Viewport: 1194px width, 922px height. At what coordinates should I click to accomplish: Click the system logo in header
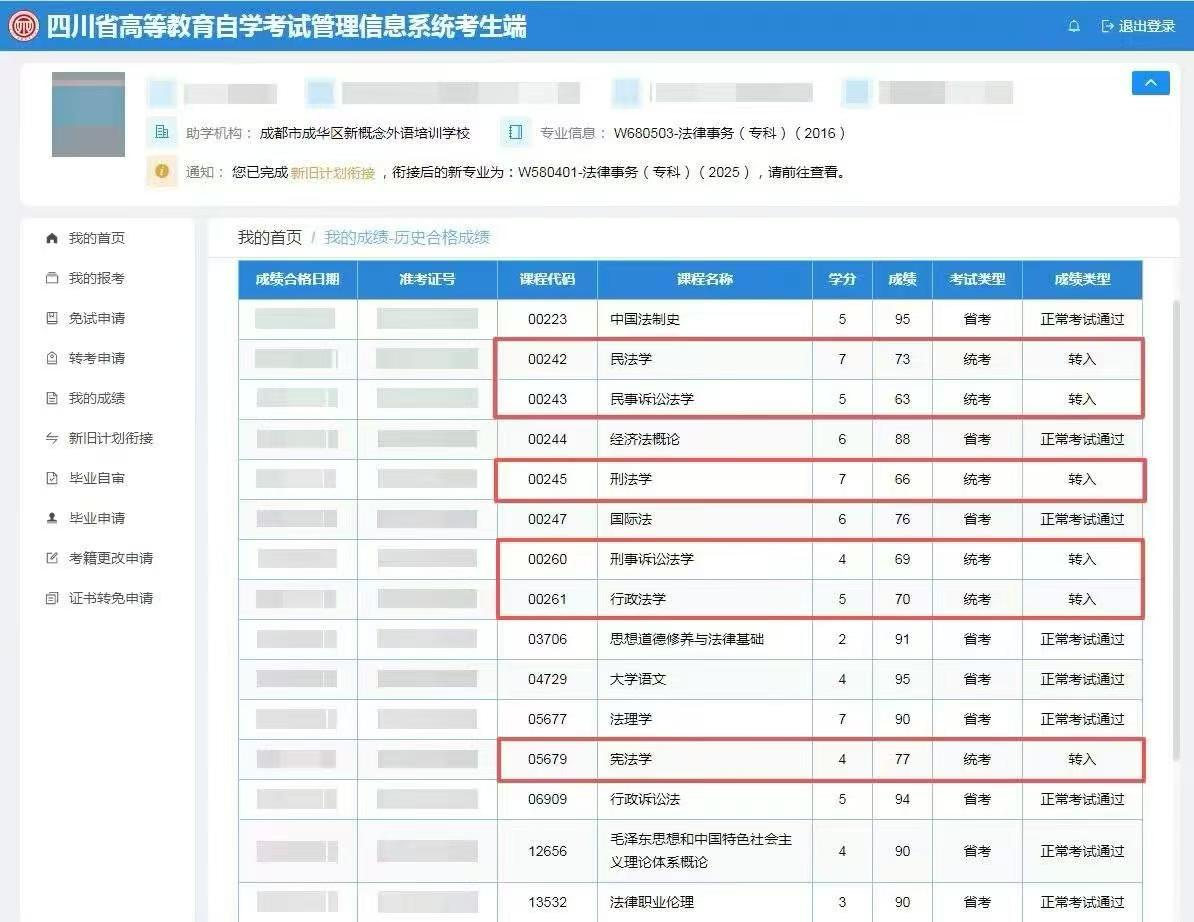pyautogui.click(x=23, y=26)
